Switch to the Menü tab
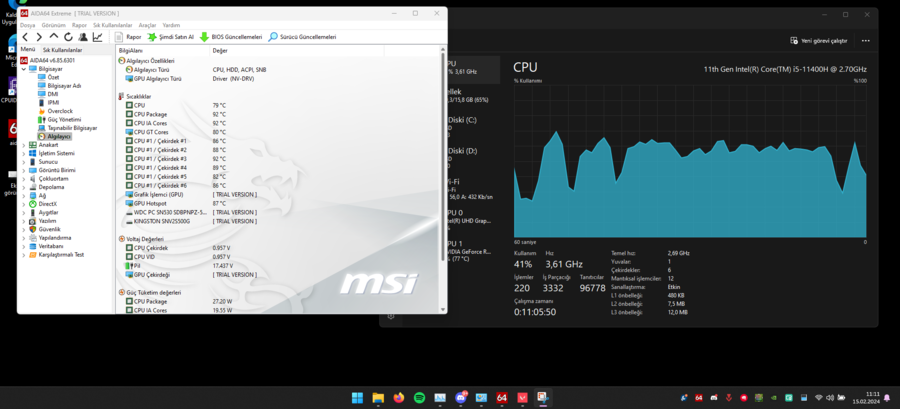 point(28,50)
